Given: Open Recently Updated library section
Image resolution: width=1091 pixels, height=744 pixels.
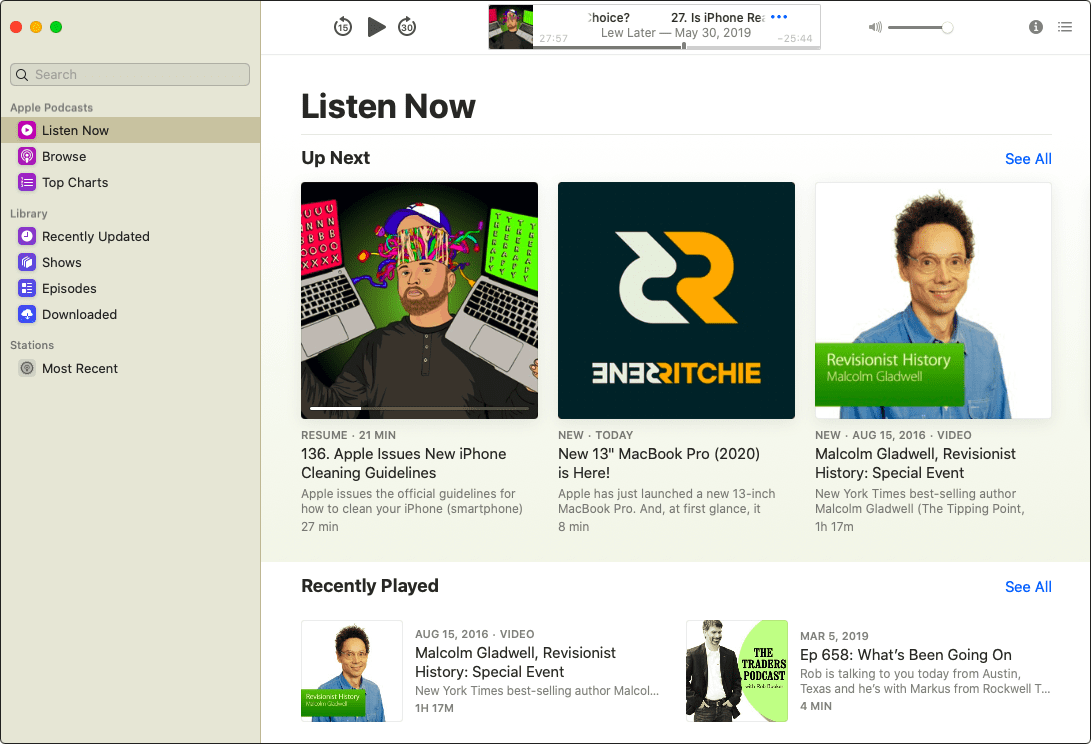Looking at the screenshot, I should point(130,237).
